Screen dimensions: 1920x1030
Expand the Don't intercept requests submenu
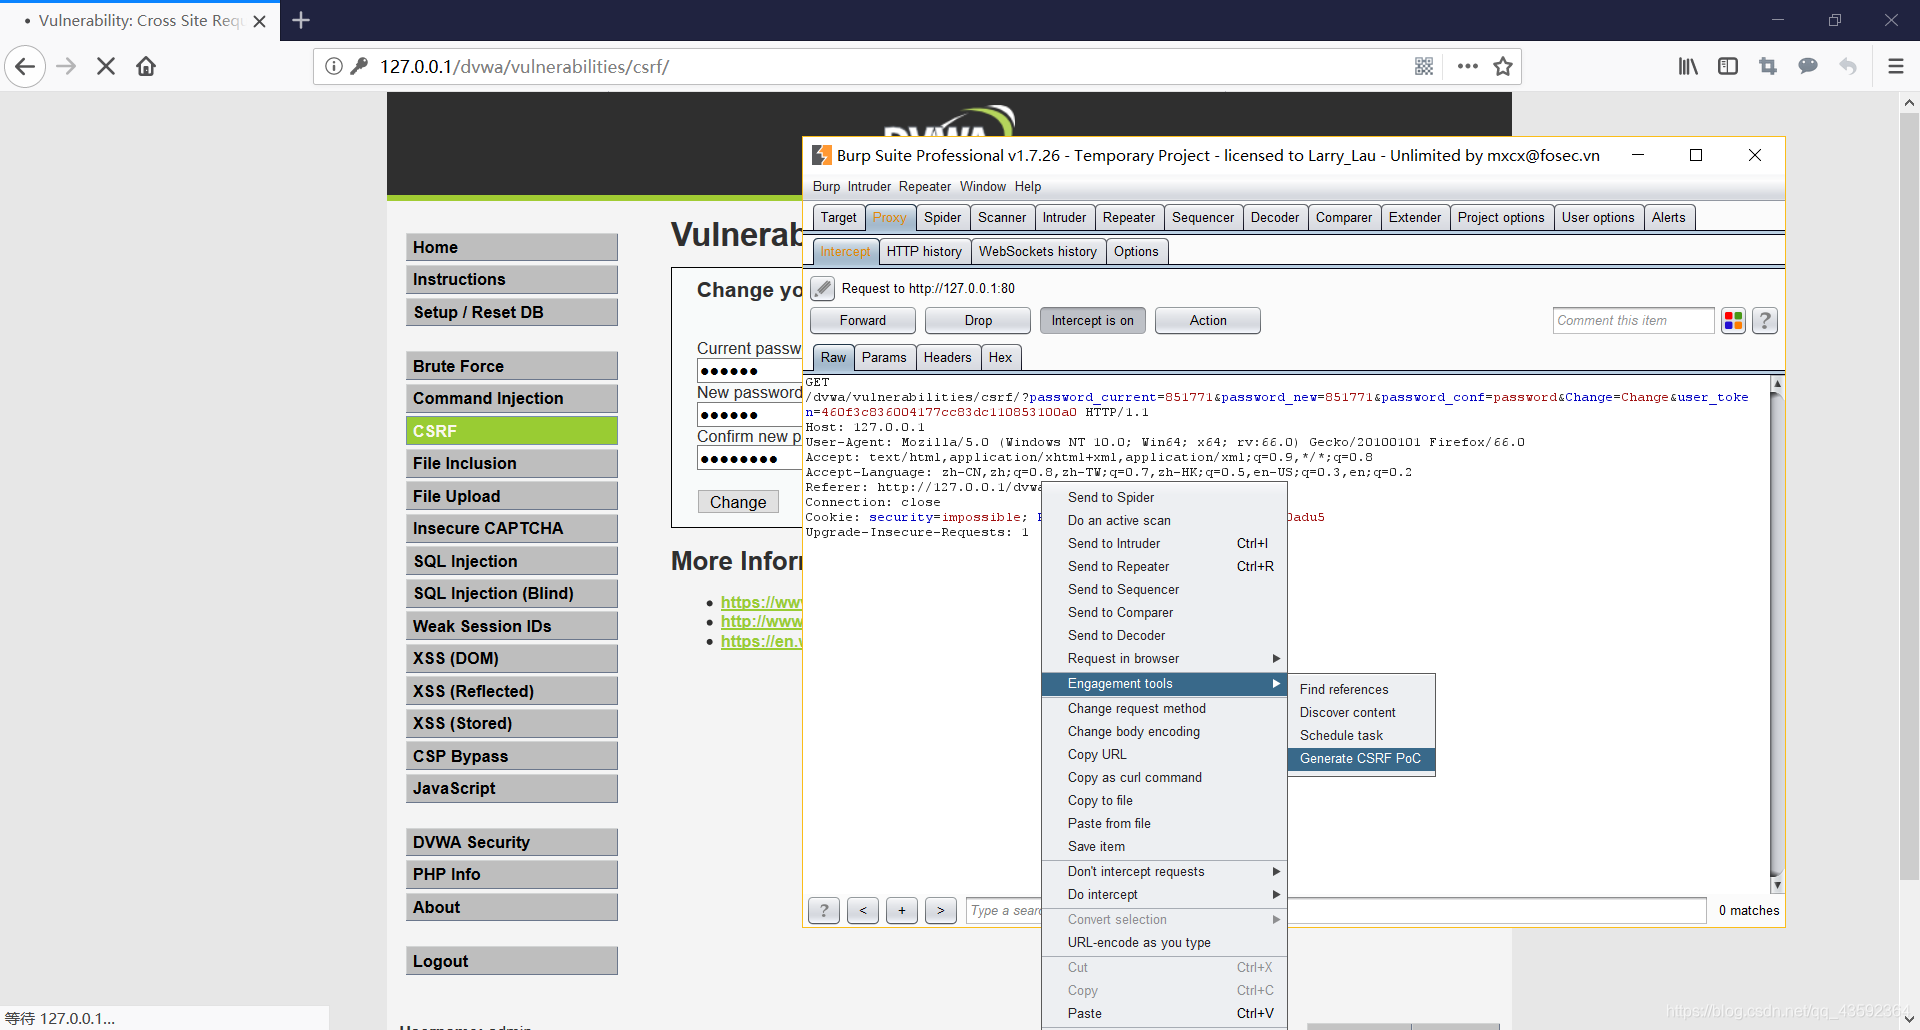click(1164, 872)
